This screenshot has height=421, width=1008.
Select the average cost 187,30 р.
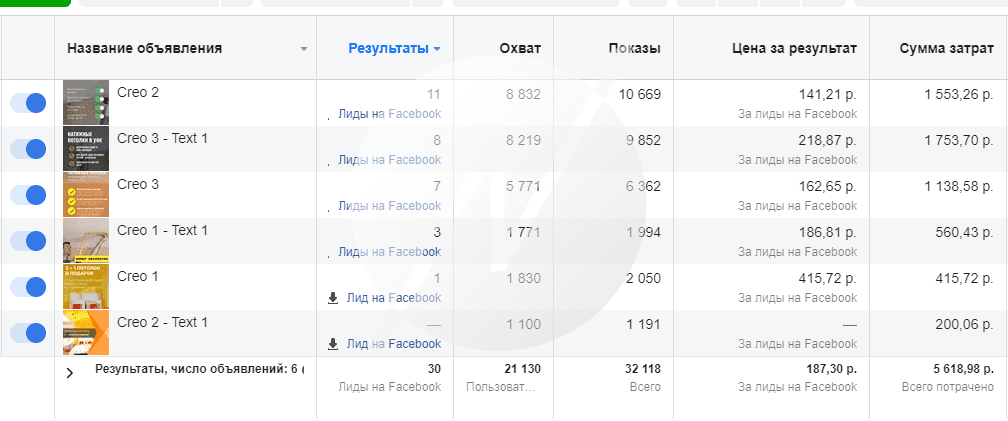pos(831,369)
